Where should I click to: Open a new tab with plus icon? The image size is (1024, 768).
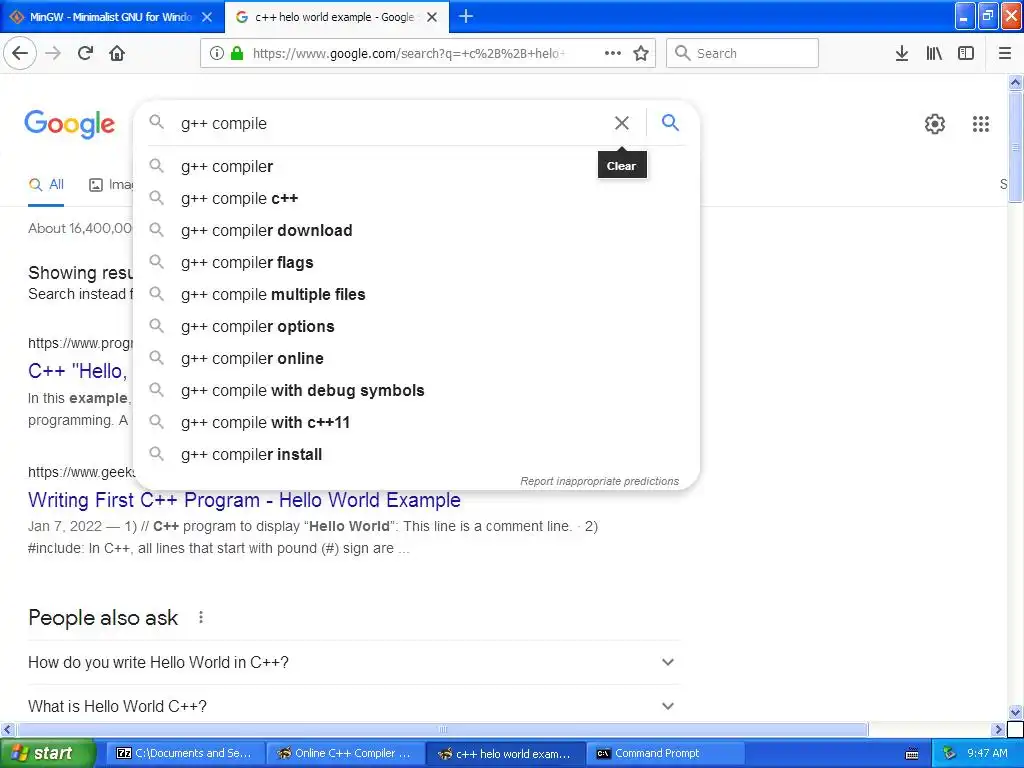point(466,16)
